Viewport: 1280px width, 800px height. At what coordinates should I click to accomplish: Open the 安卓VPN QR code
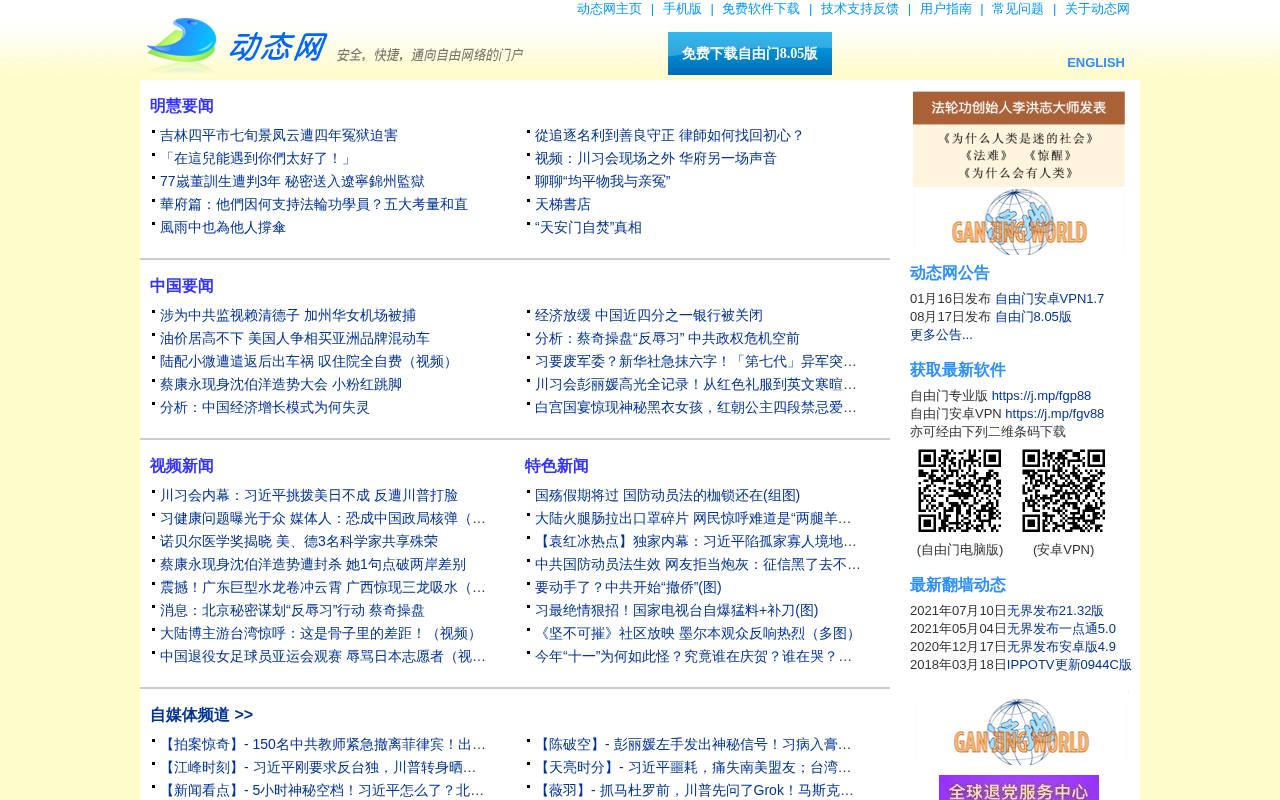pyautogui.click(x=1064, y=491)
